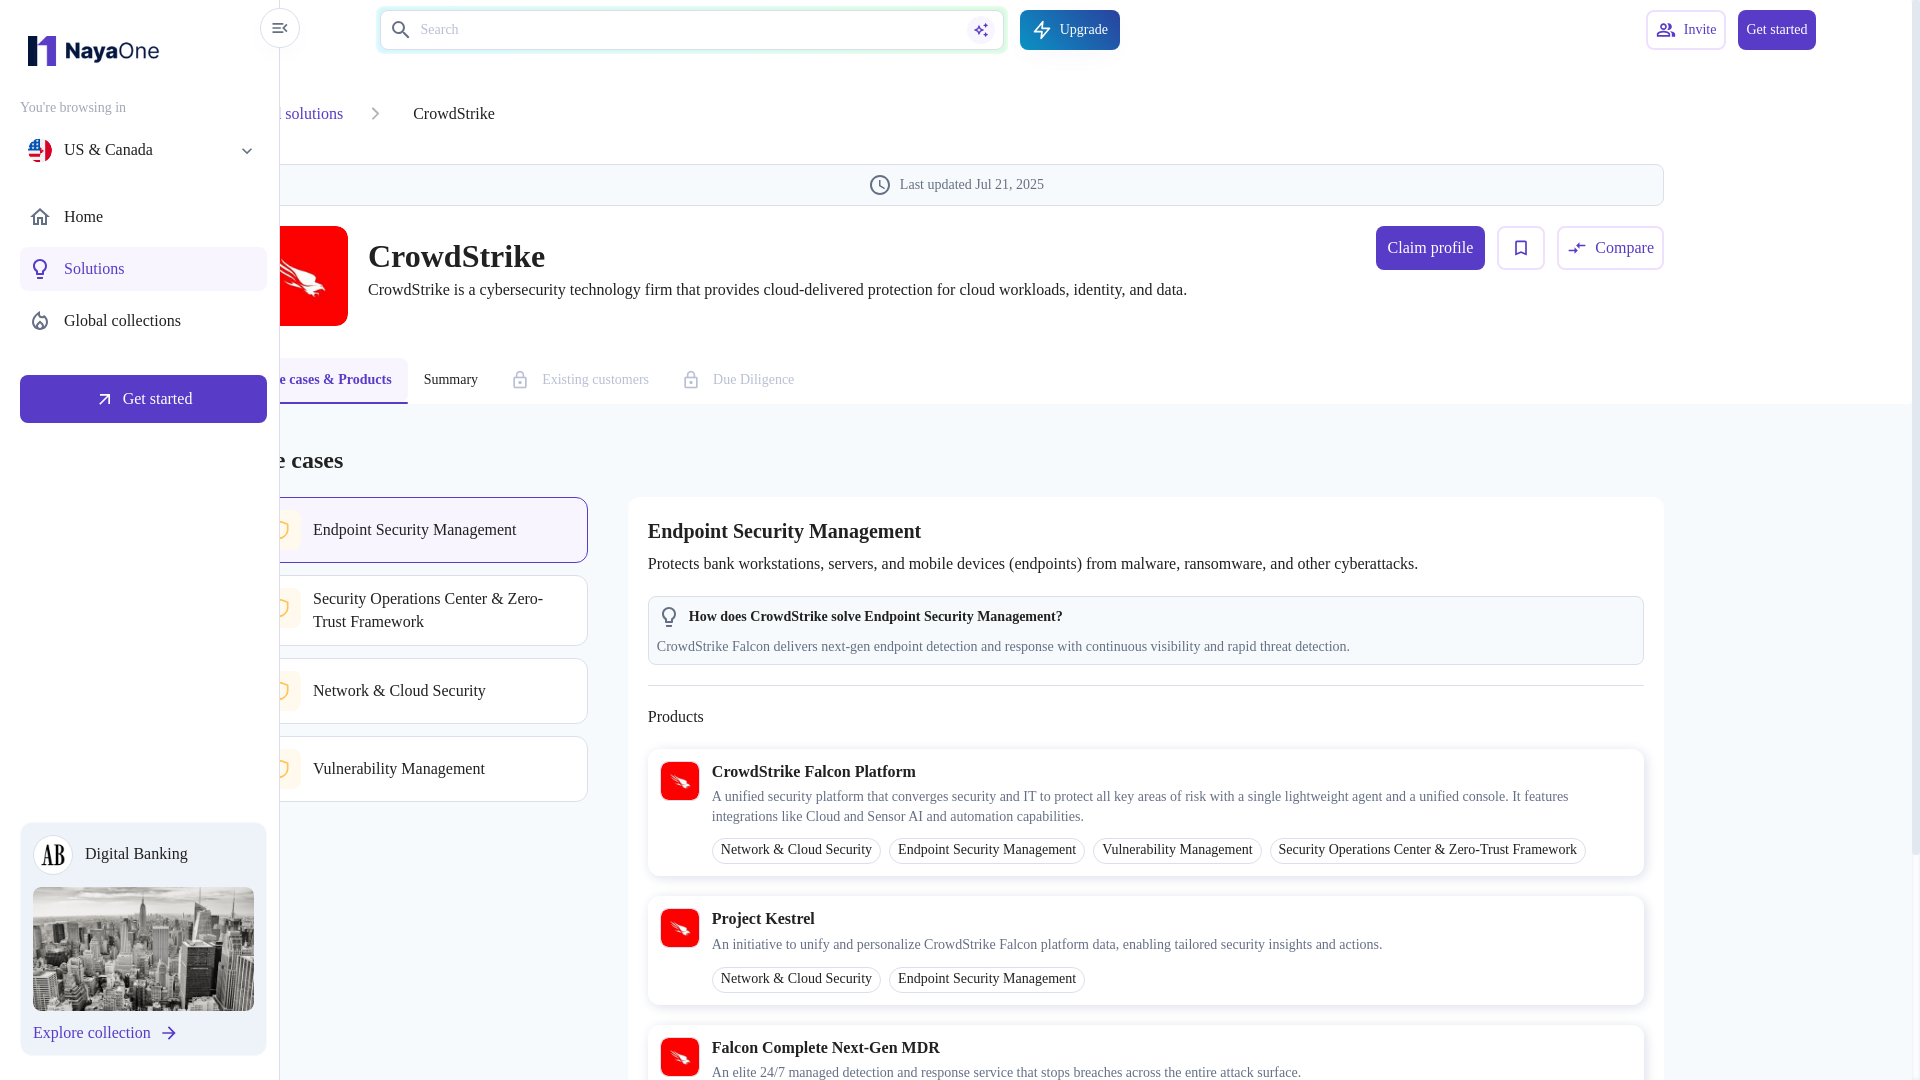The height and width of the screenshot is (1080, 1920).
Task: Click Falcon Complete Next-Gen MDR logo
Action: 680,1057
